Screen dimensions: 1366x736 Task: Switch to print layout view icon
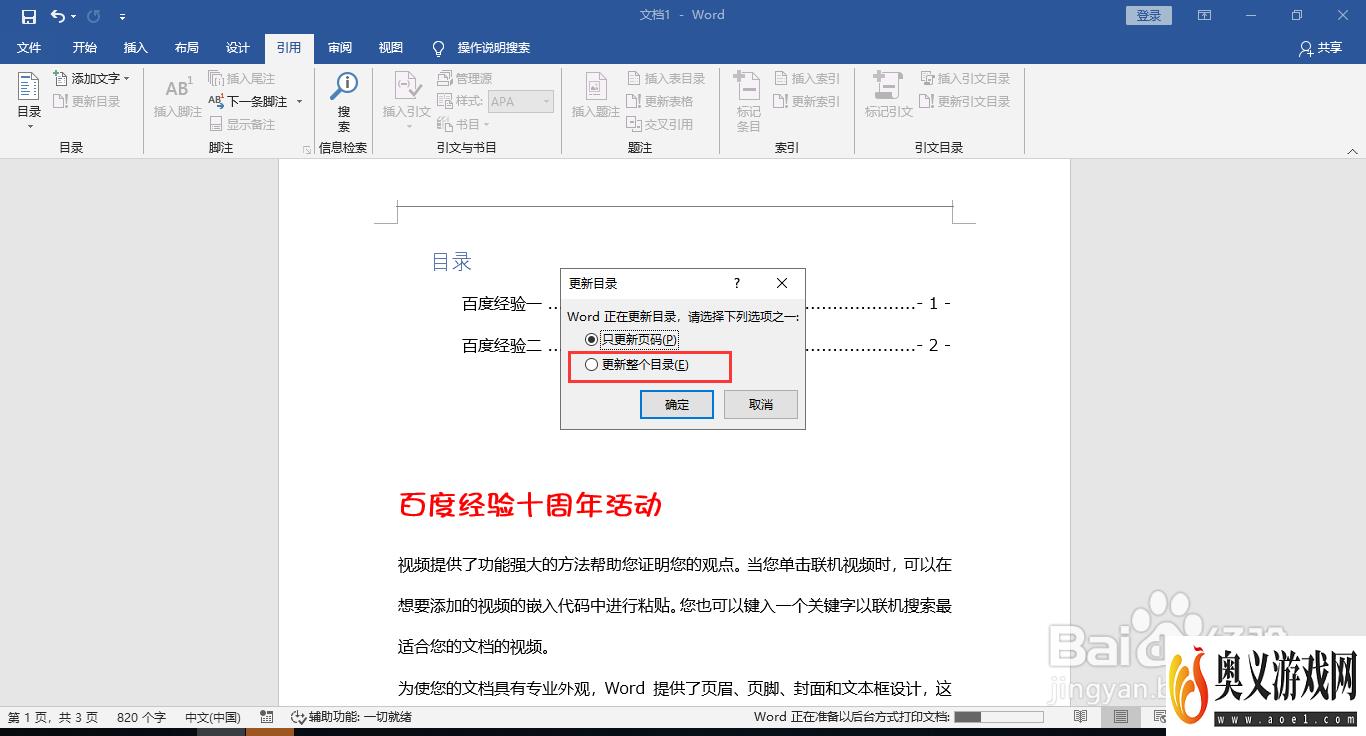tap(1121, 717)
